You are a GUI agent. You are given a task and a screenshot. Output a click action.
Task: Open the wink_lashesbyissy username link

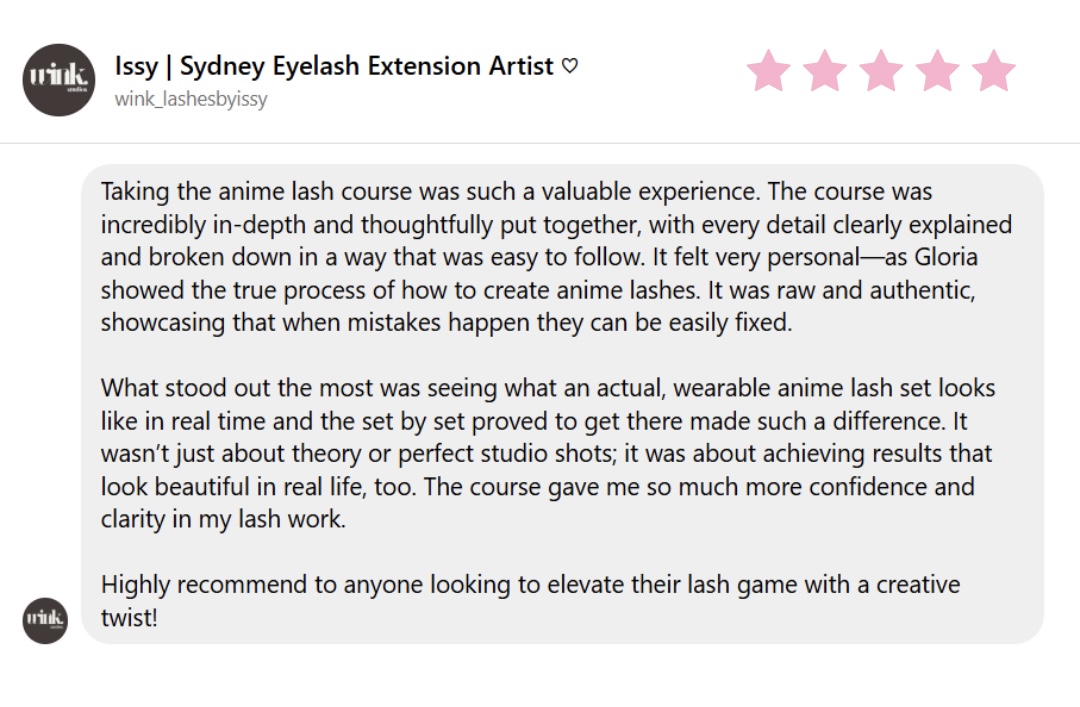click(x=191, y=99)
